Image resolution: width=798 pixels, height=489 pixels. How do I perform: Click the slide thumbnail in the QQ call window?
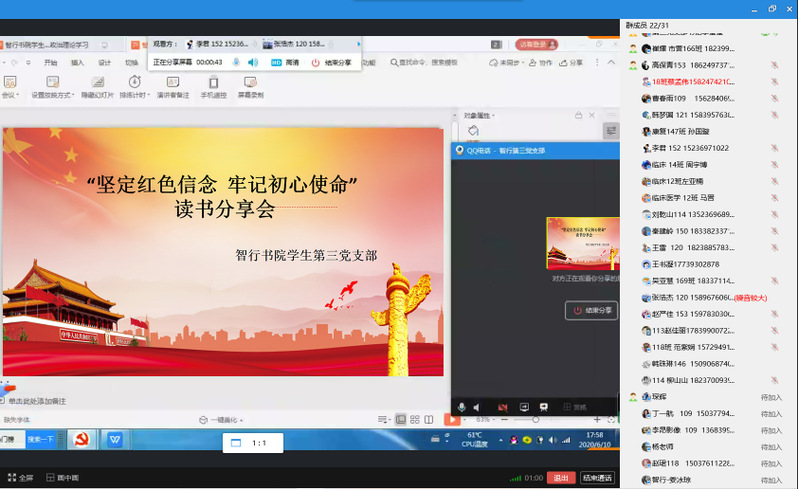click(581, 244)
